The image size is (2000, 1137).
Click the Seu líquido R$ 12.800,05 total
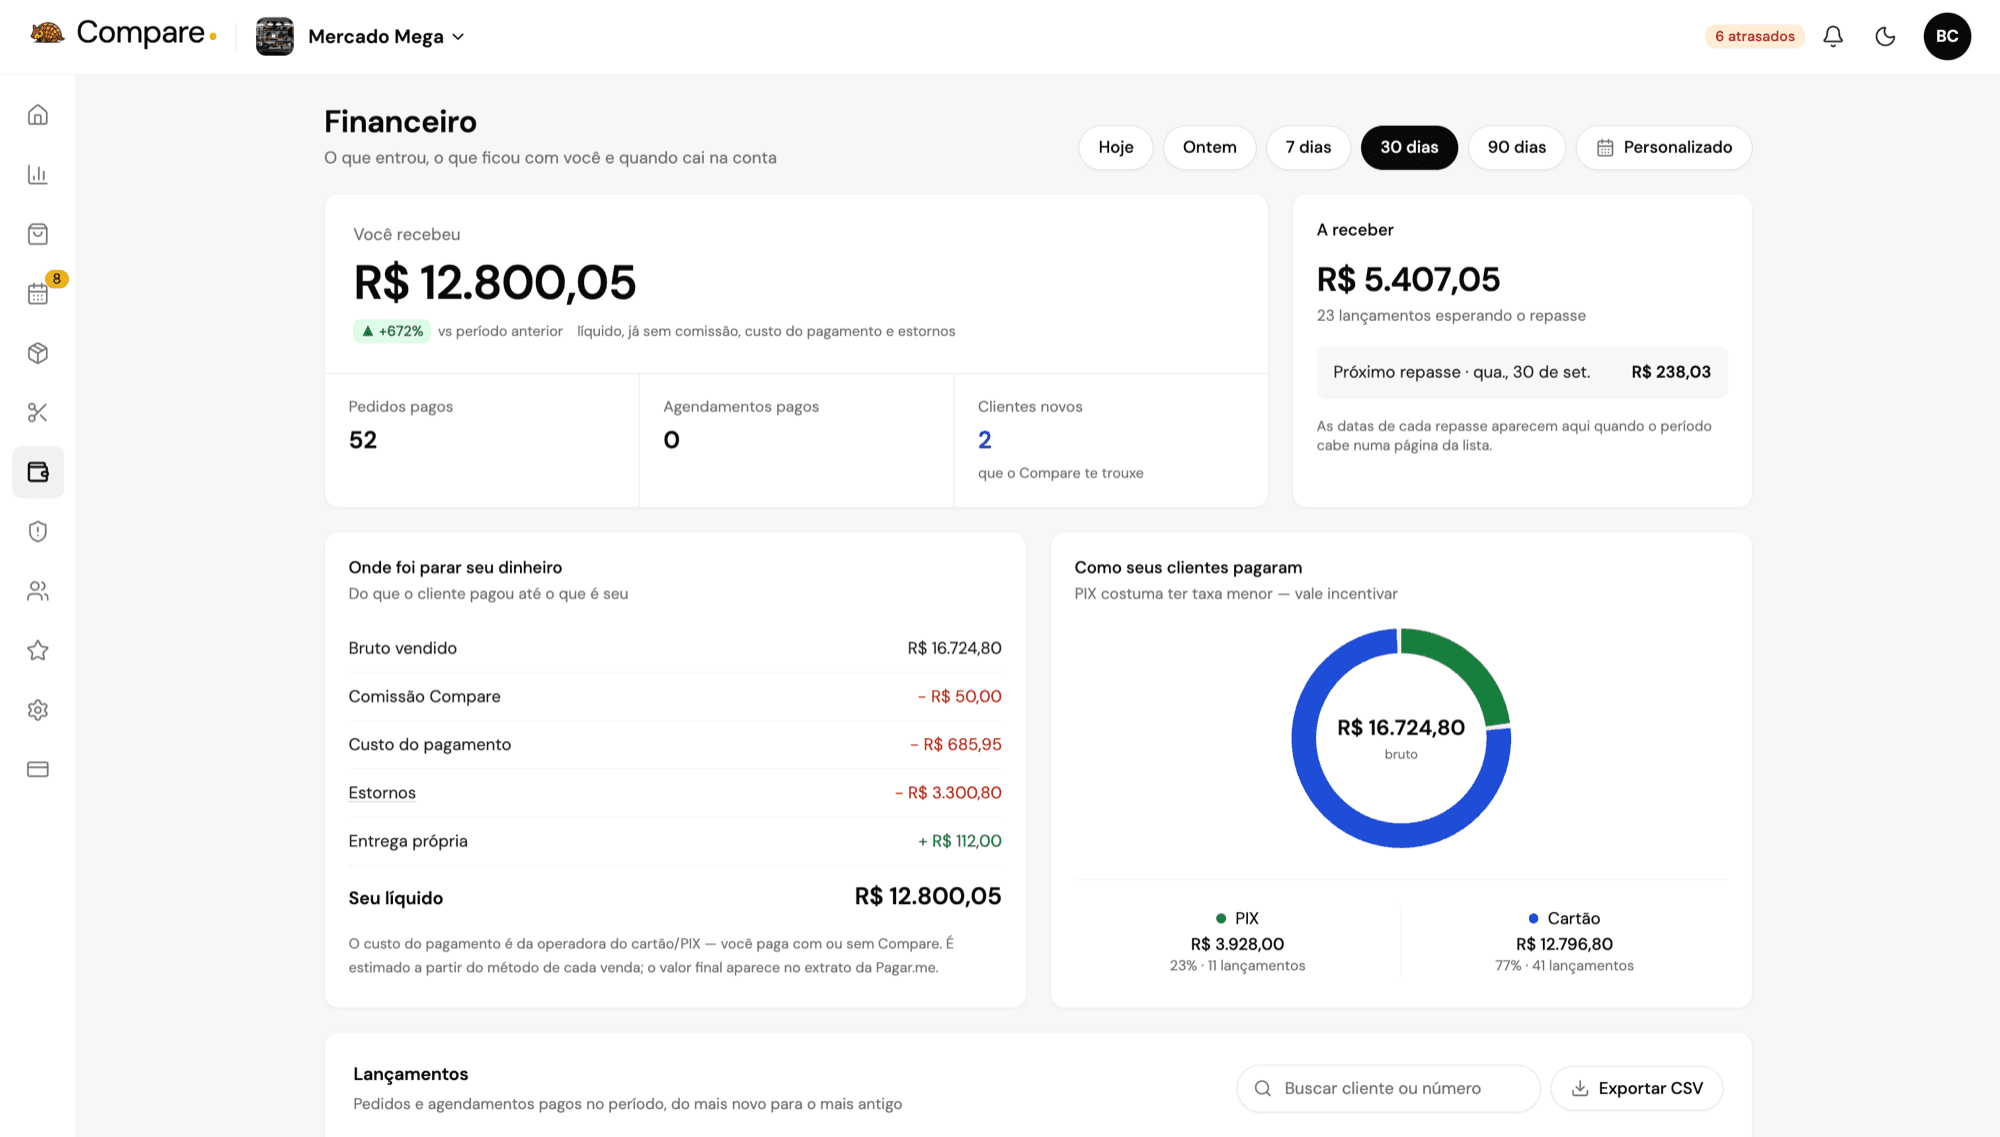(x=928, y=896)
